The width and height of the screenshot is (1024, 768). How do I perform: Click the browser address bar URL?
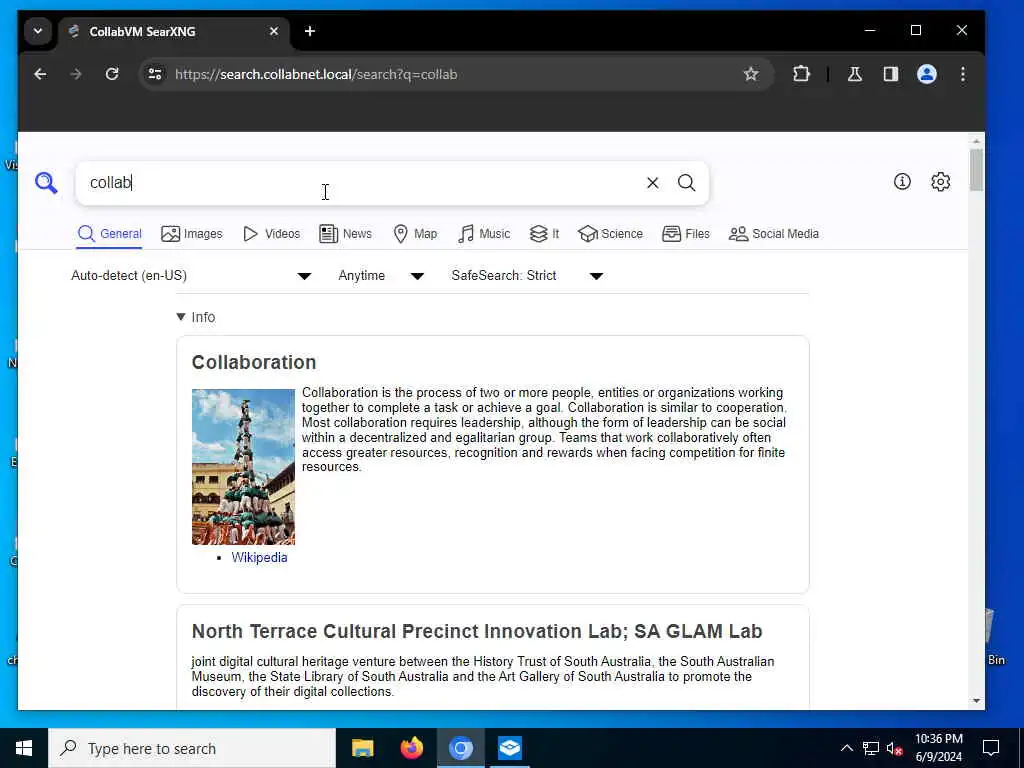316,74
